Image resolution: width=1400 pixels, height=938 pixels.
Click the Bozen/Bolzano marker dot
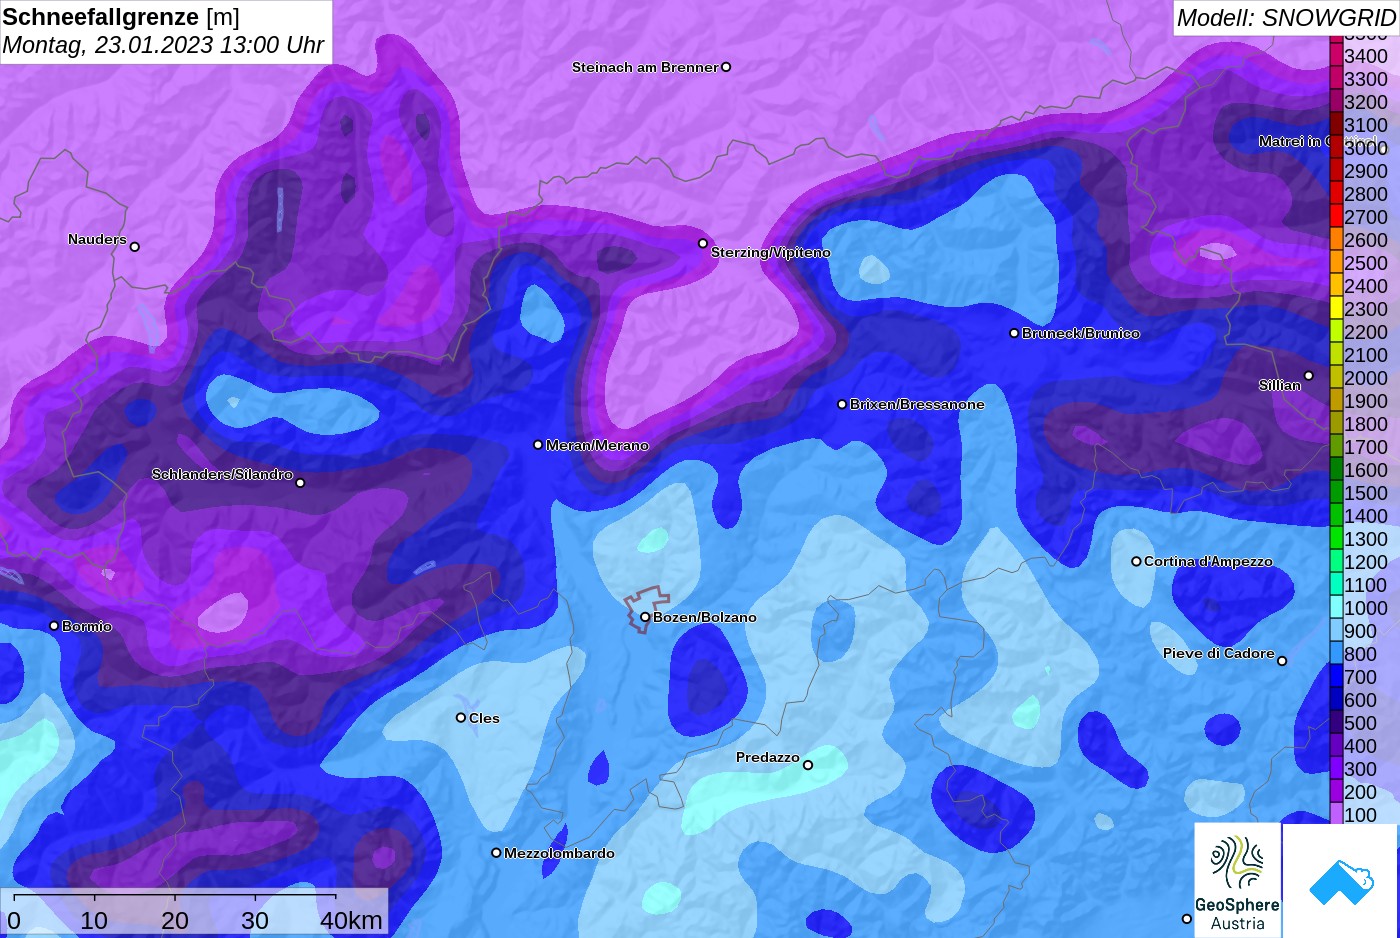[x=645, y=617]
